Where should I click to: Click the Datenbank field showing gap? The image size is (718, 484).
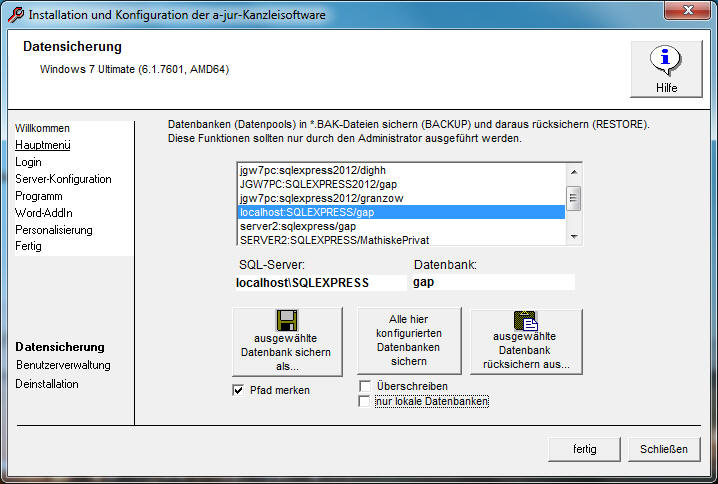[493, 283]
